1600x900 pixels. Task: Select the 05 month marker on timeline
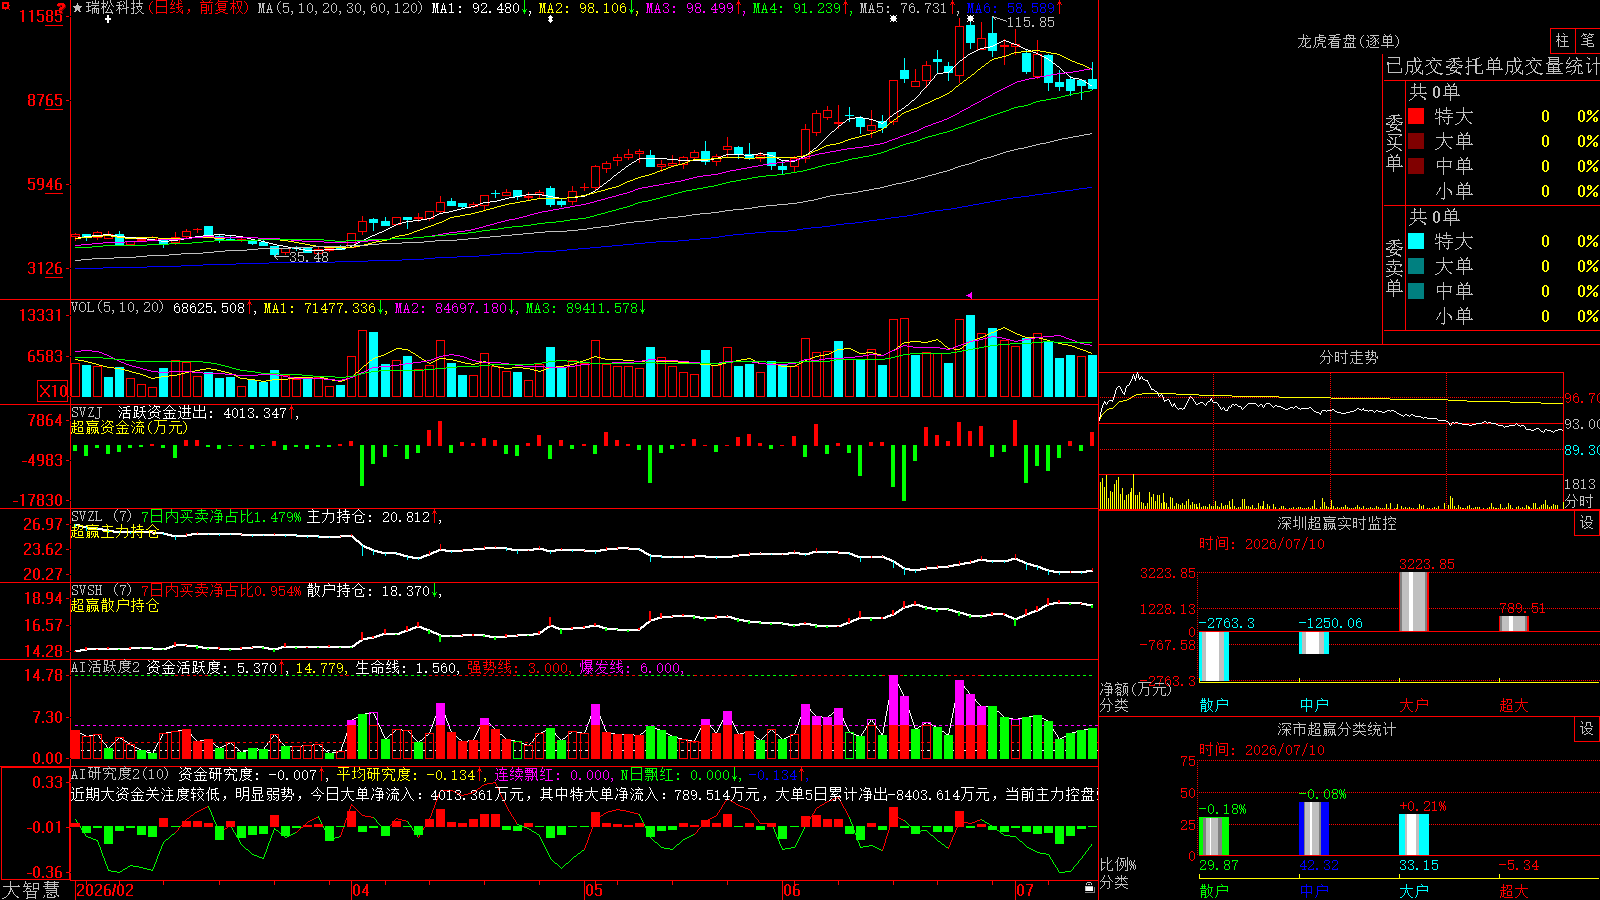(594, 890)
